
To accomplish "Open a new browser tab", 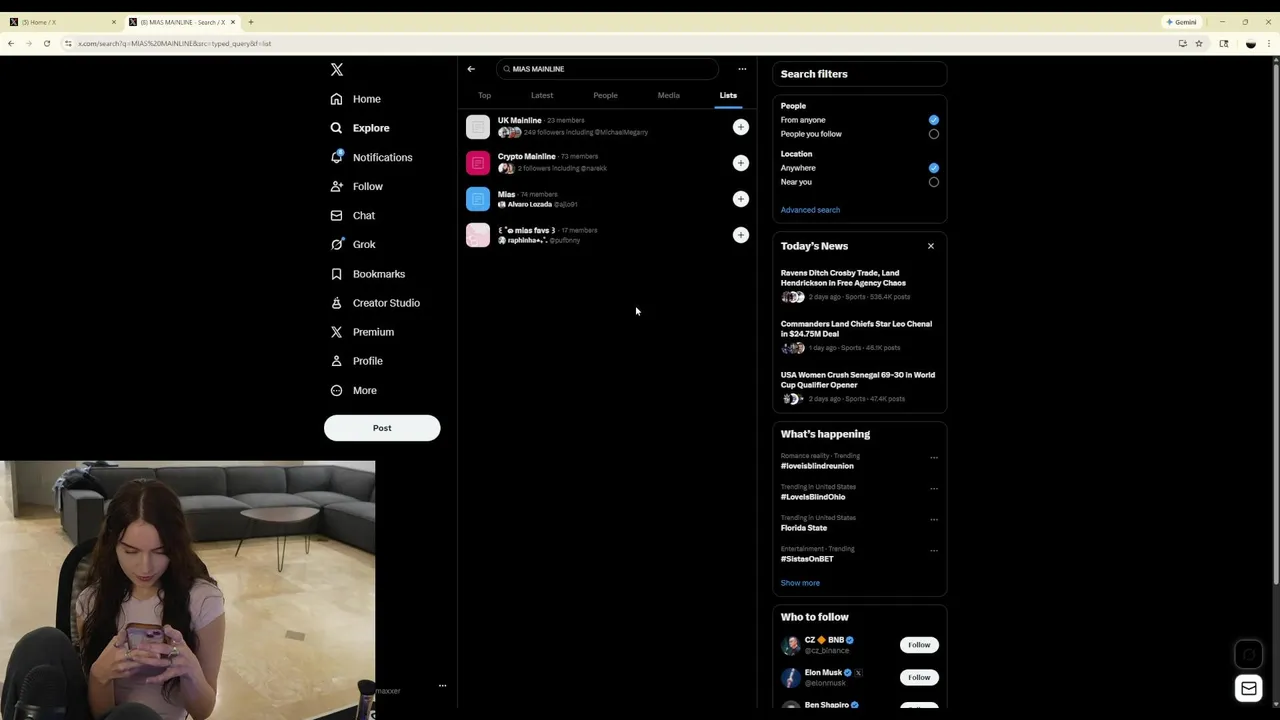I will tap(251, 22).
